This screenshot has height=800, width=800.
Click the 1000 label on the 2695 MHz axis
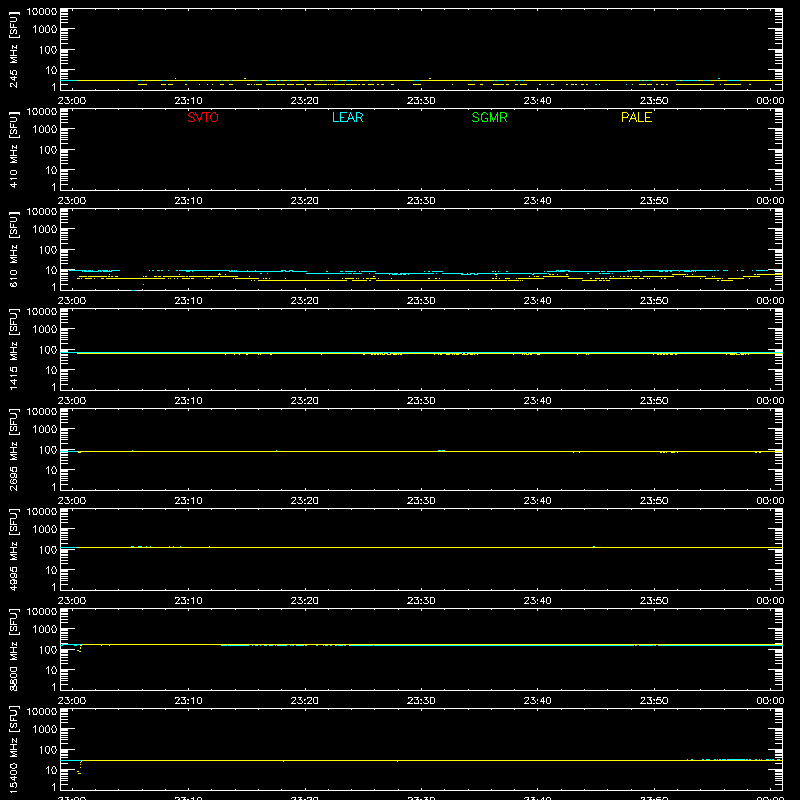point(45,430)
